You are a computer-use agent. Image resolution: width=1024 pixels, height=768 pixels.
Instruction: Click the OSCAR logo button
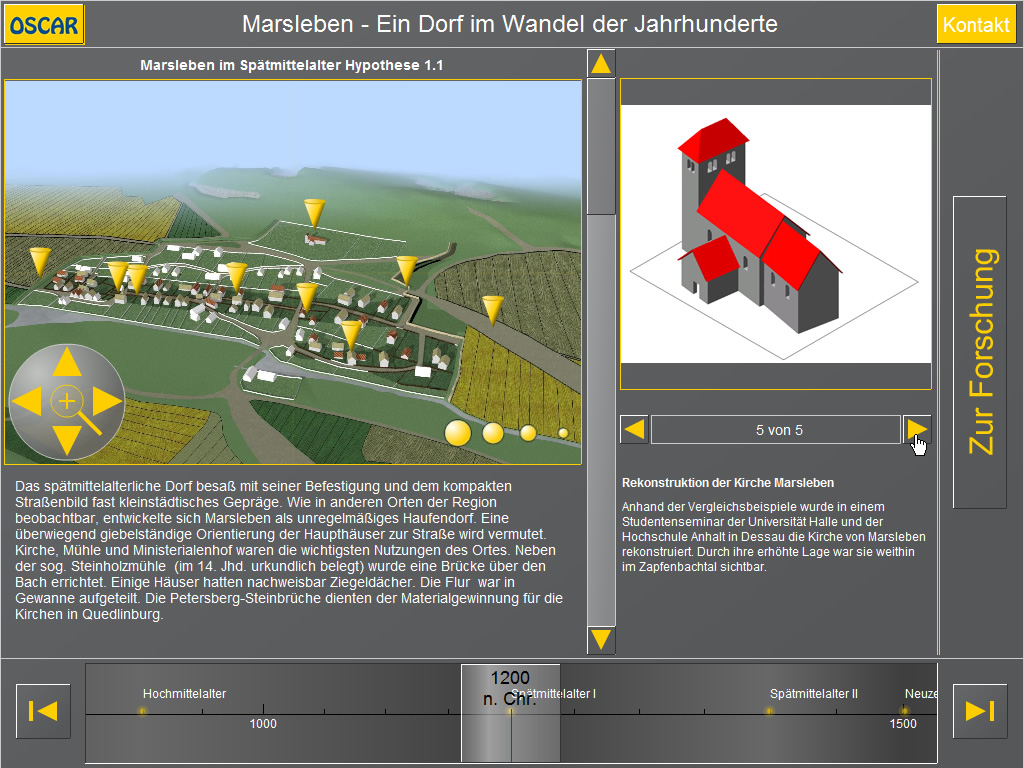[x=44, y=25]
